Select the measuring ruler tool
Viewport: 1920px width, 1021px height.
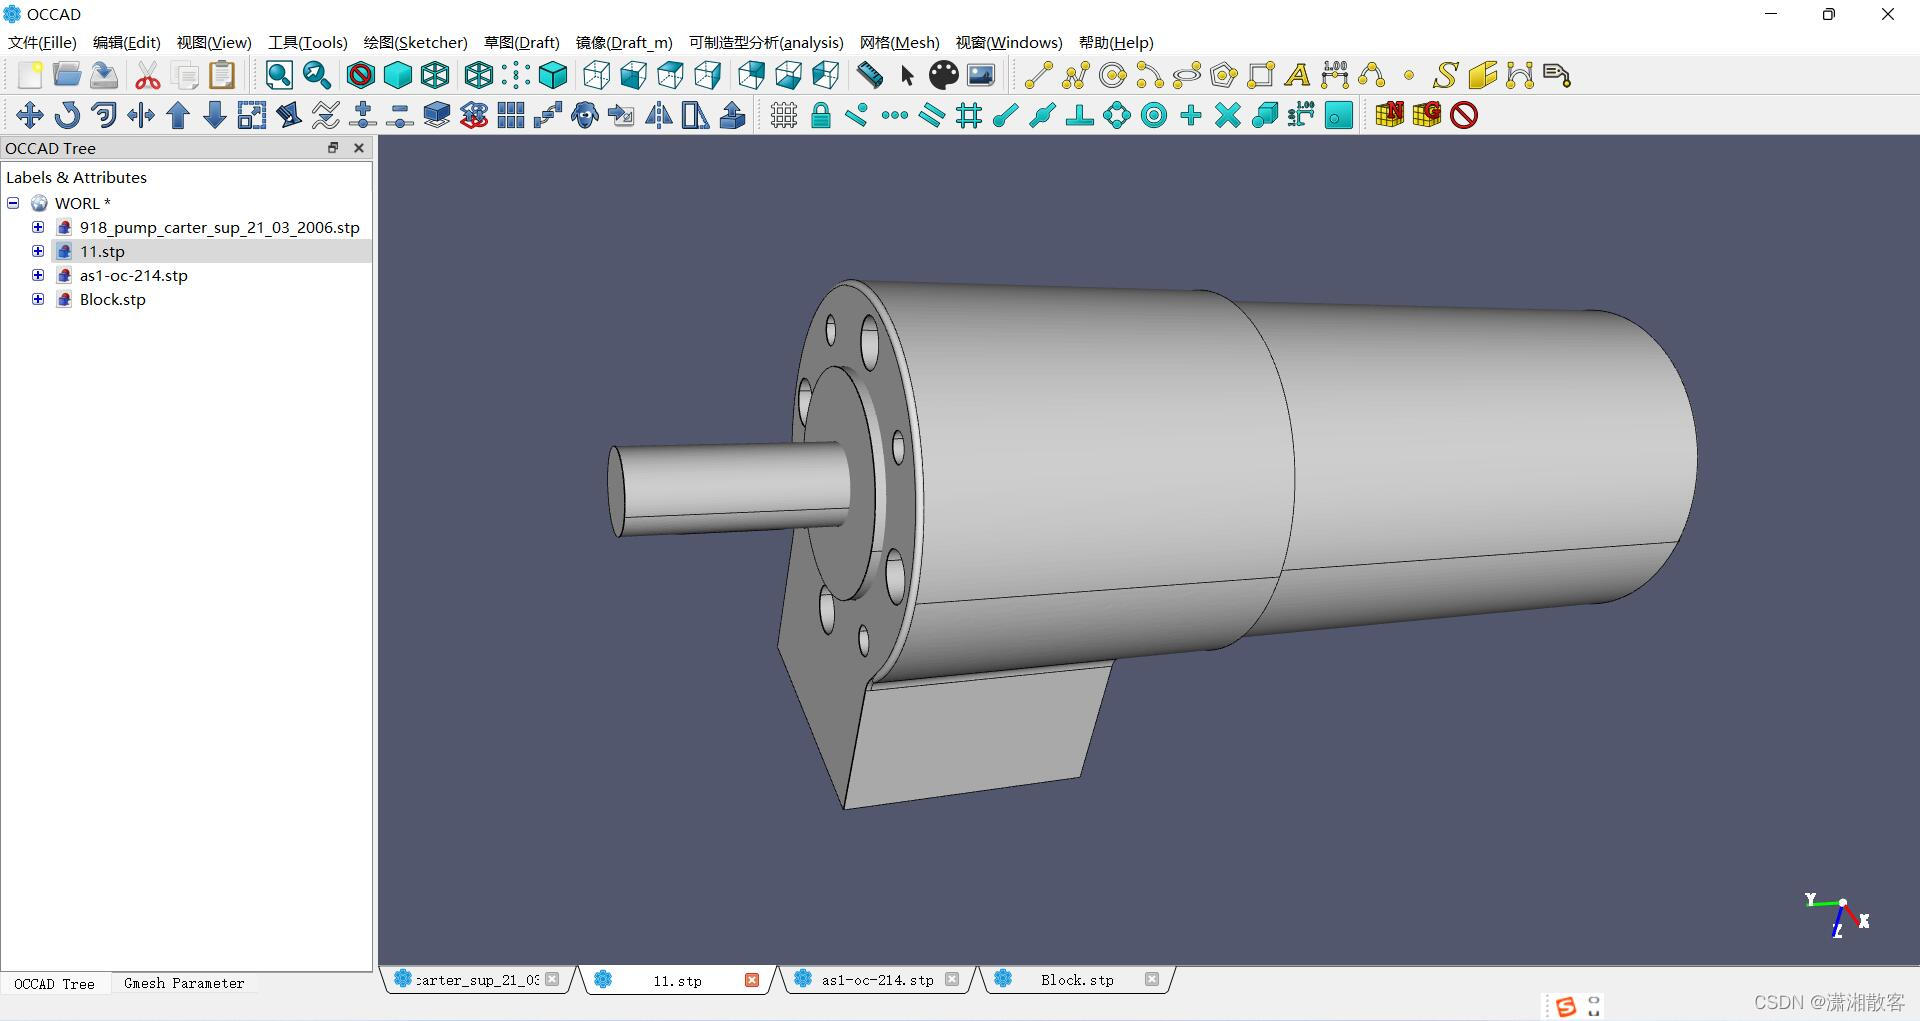(870, 75)
